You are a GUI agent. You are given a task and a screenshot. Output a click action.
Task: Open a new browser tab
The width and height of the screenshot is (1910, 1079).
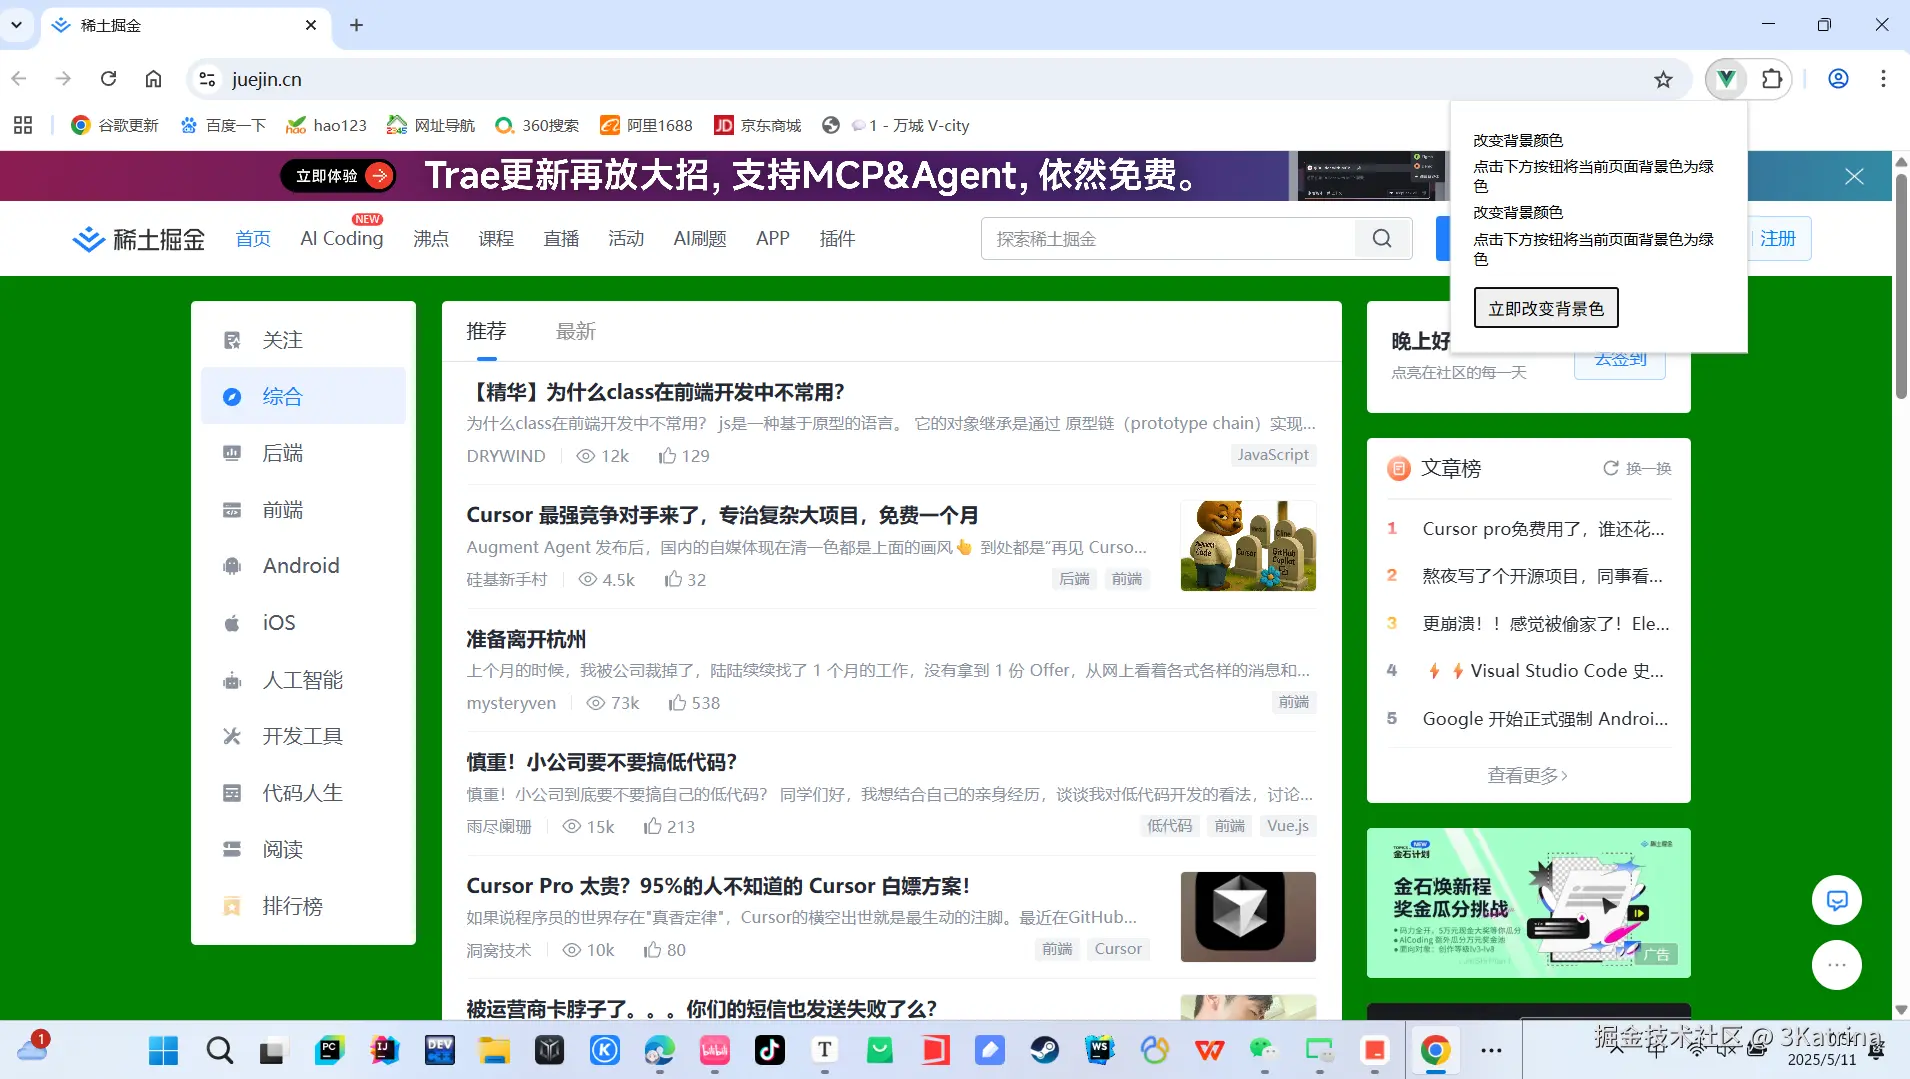(356, 25)
